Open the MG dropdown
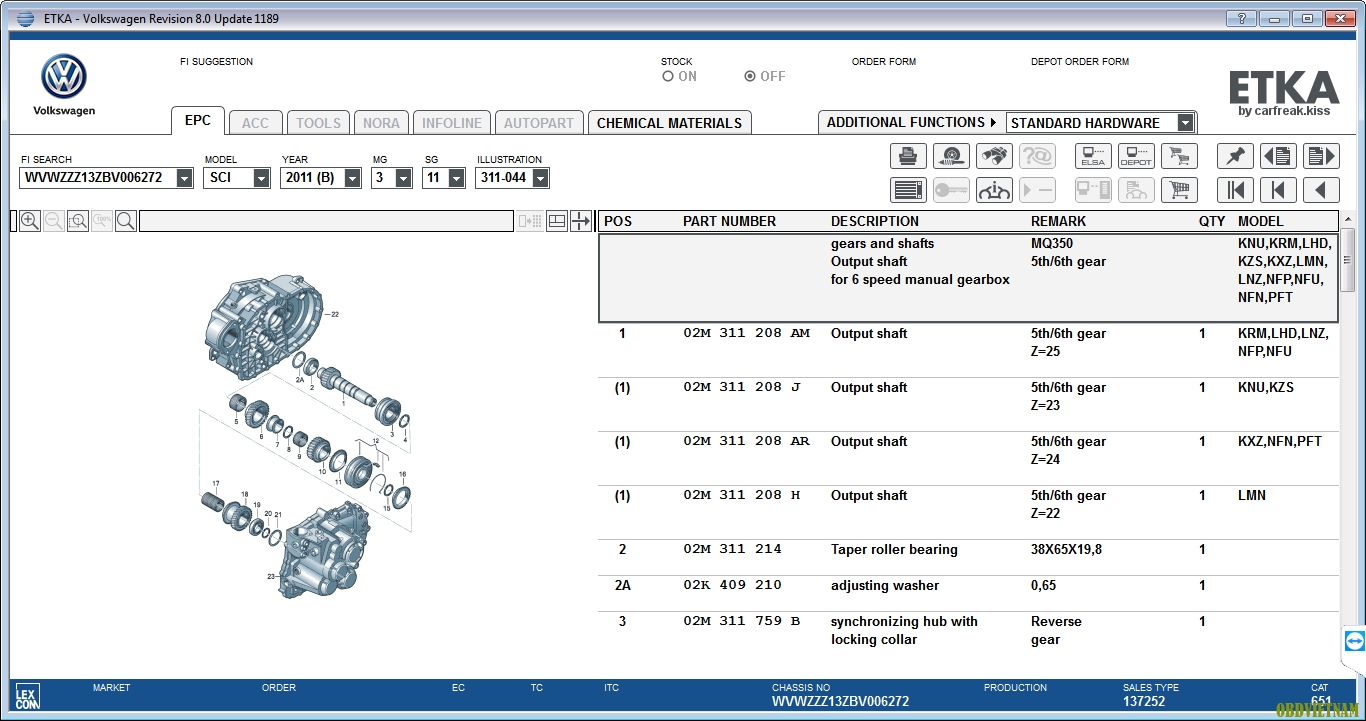 pyautogui.click(x=403, y=178)
